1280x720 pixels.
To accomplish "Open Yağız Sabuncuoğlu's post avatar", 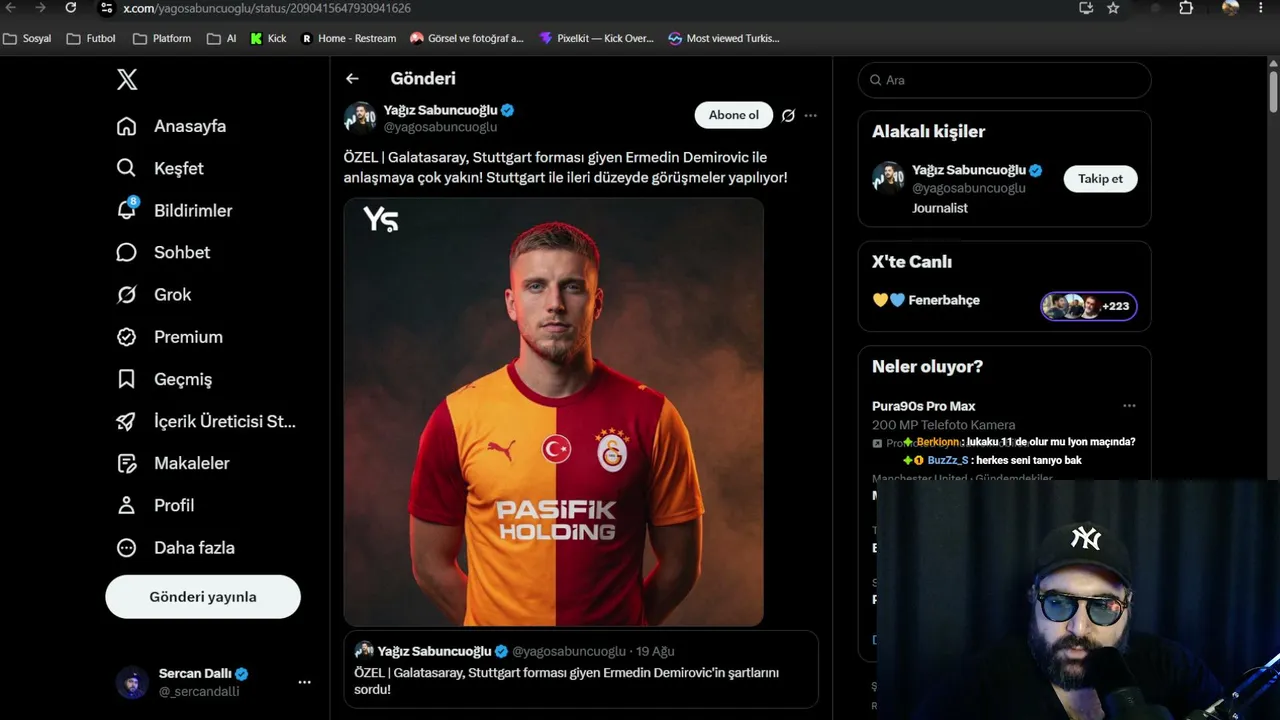I will (360, 118).
